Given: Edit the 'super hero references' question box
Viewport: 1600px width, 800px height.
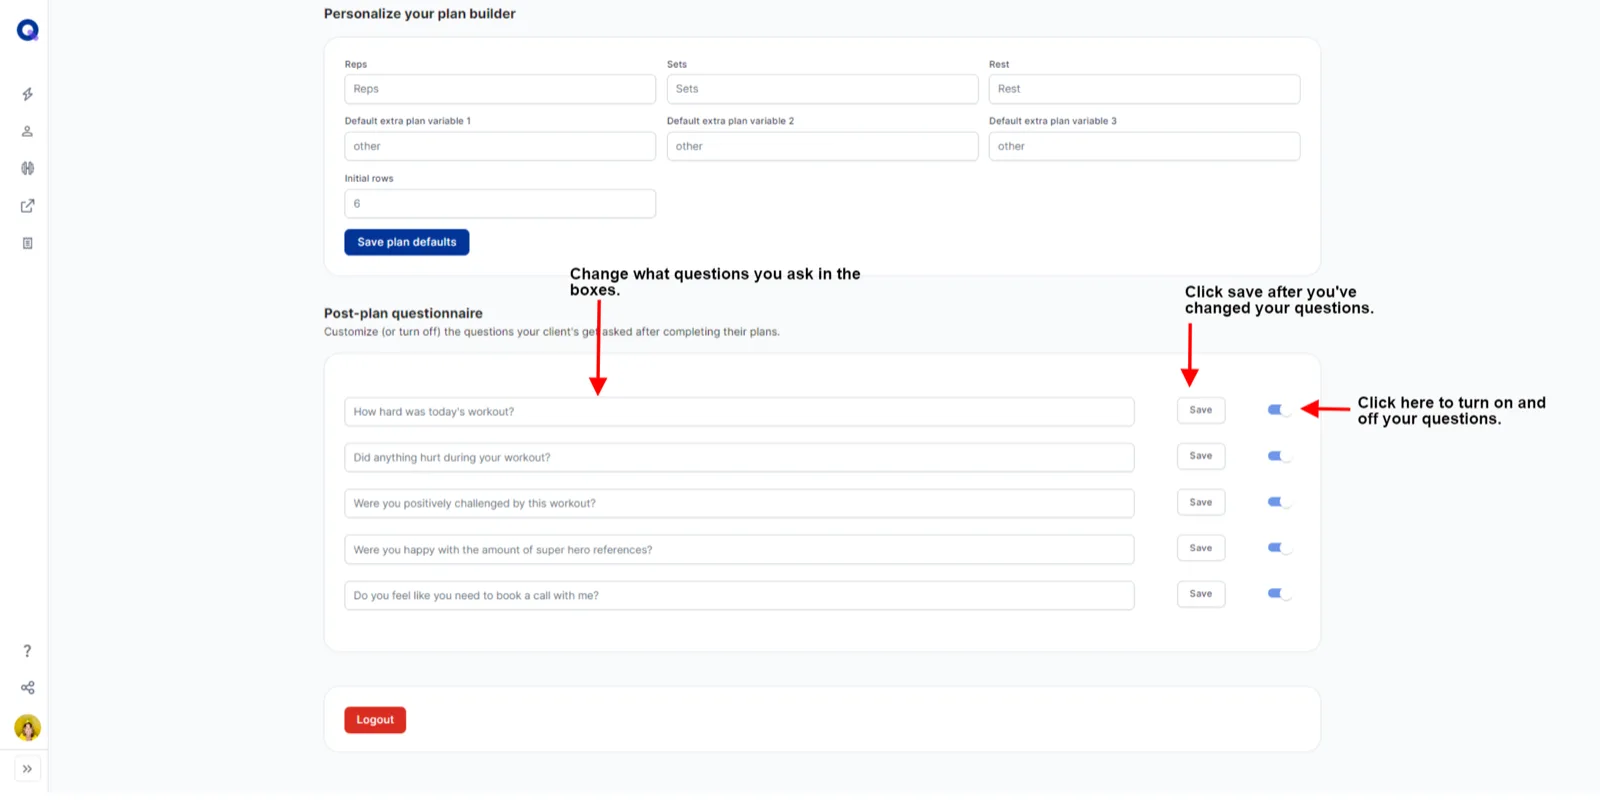Looking at the screenshot, I should (739, 550).
